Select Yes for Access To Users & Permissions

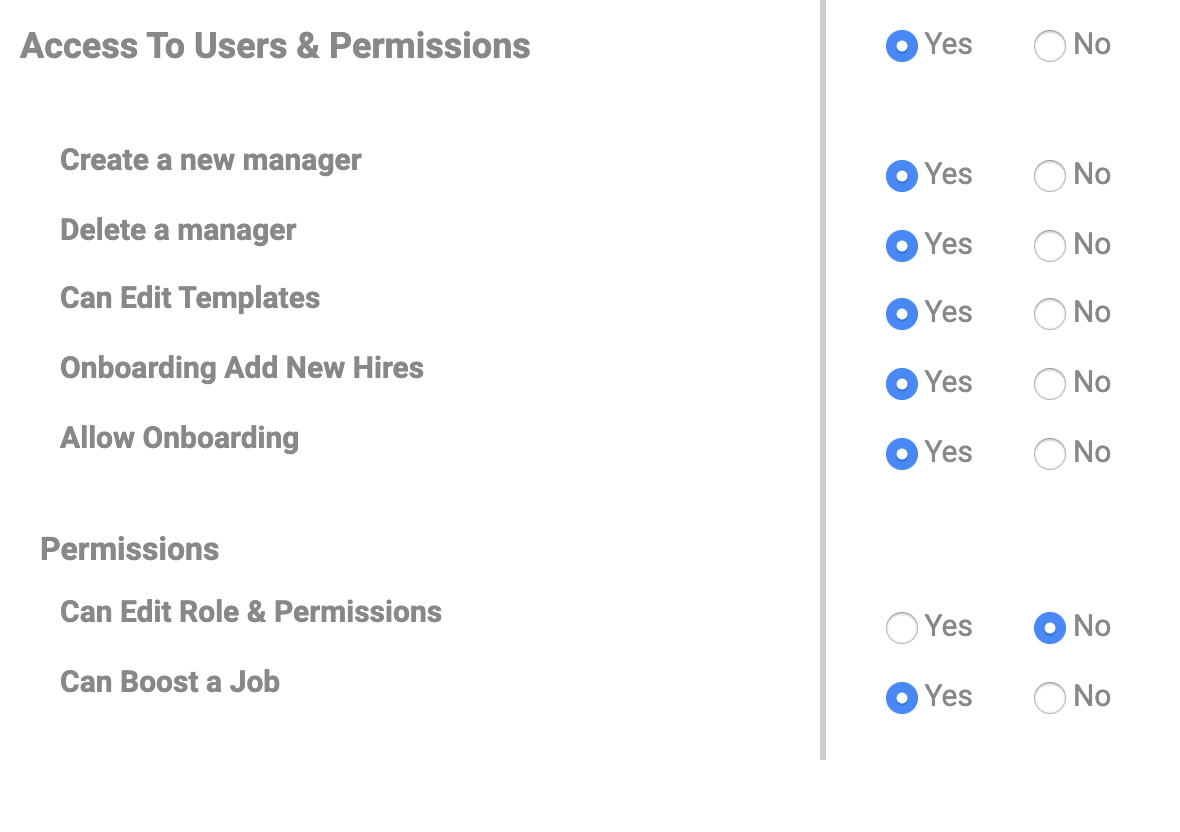(x=902, y=46)
